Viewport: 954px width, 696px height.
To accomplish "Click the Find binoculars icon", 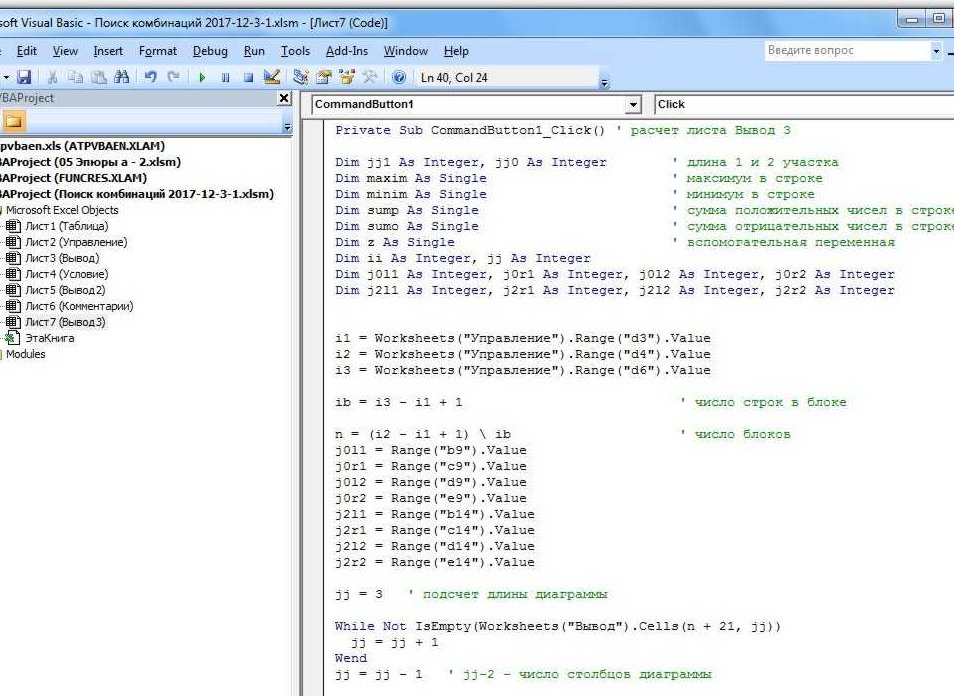I will [122, 77].
